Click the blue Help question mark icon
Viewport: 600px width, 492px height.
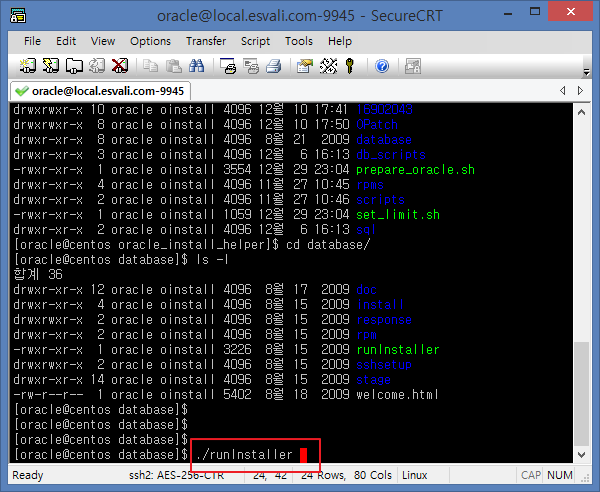tap(382, 66)
